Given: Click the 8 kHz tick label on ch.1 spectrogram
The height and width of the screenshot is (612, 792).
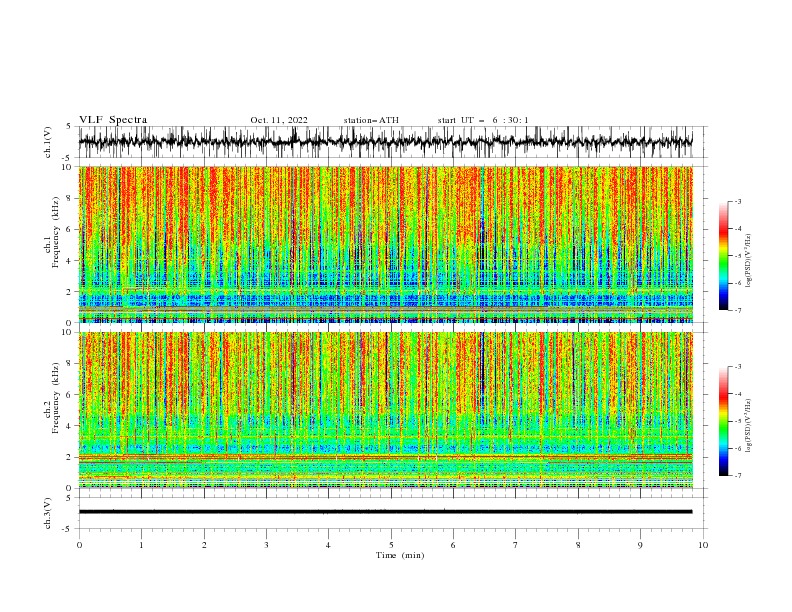Looking at the screenshot, I should [71, 198].
